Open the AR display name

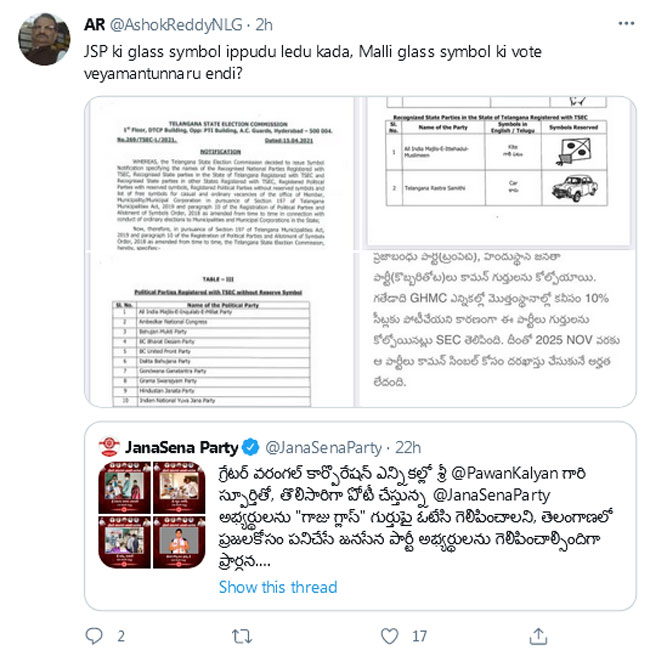coord(95,25)
